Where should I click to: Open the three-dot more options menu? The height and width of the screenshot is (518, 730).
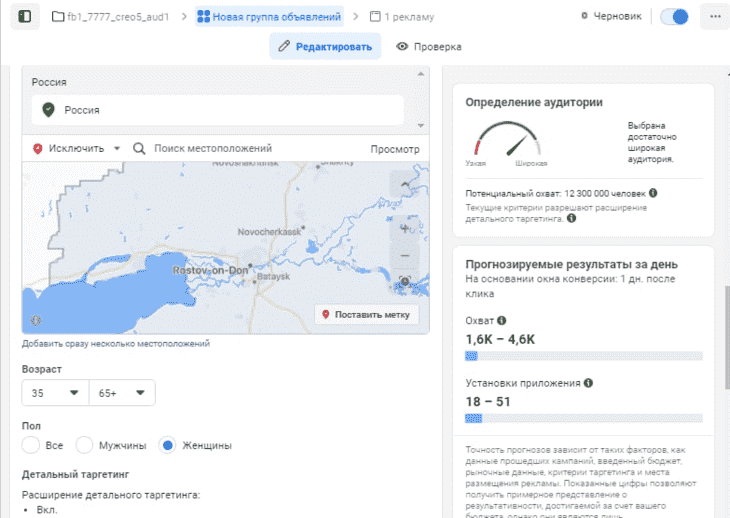[x=716, y=17]
